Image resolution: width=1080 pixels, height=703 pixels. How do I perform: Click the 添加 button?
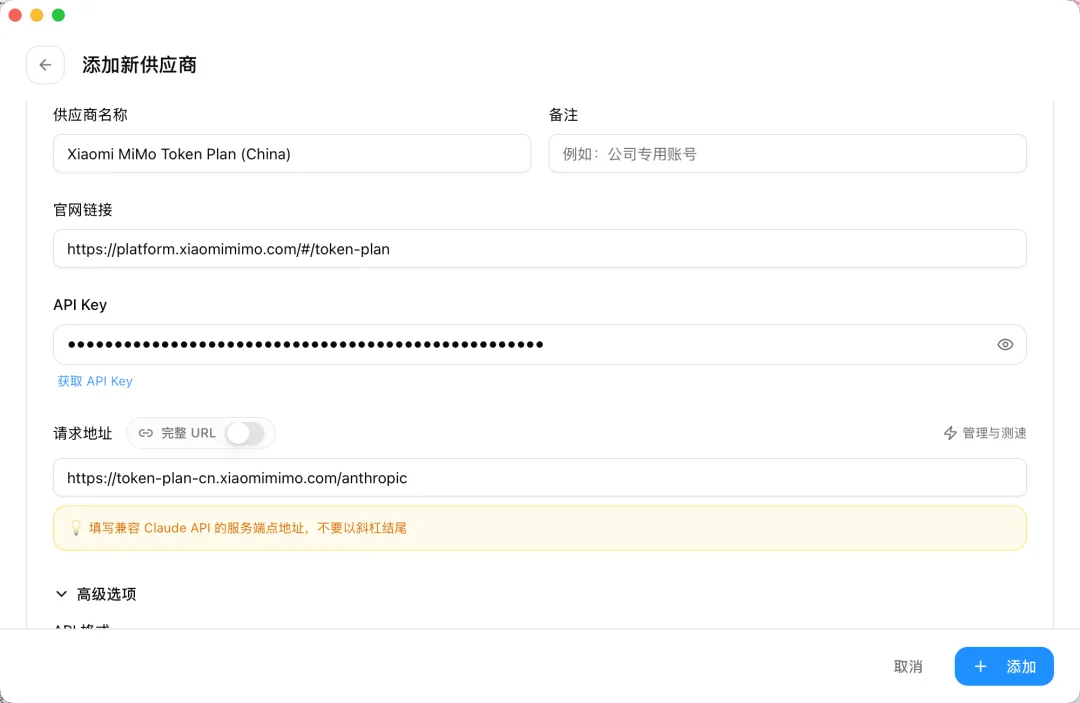tap(1004, 667)
